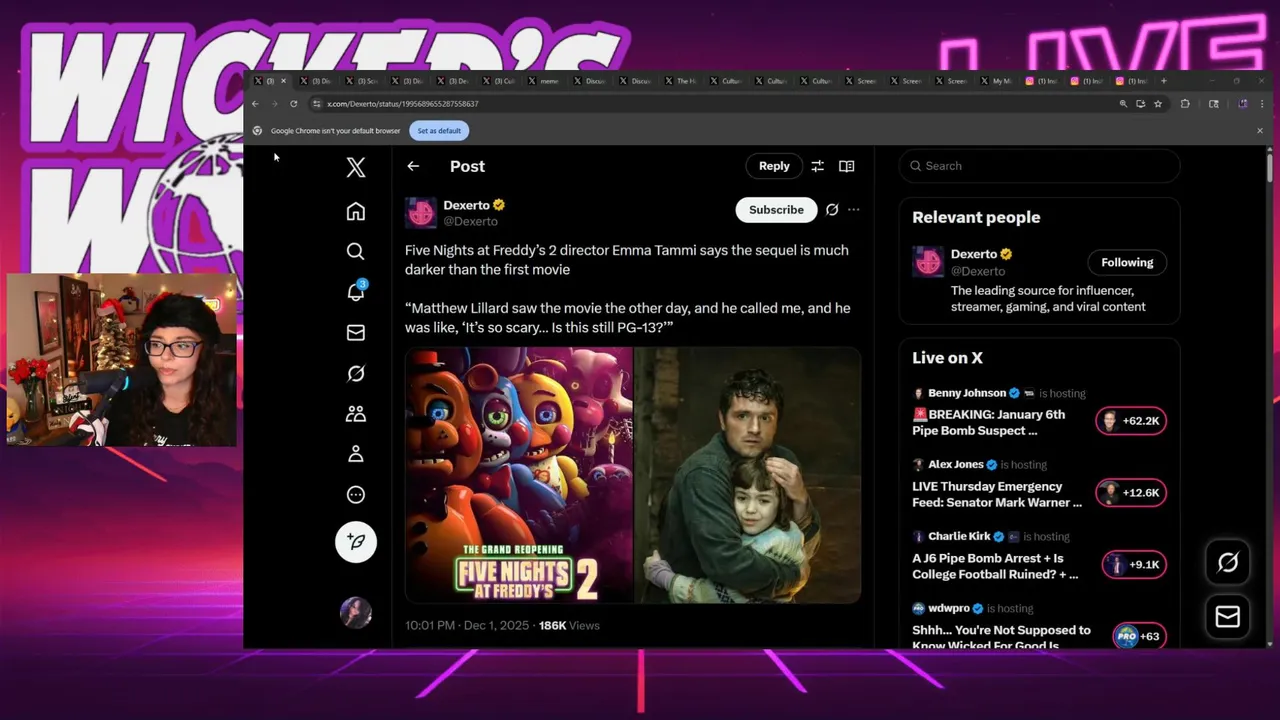The width and height of the screenshot is (1280, 720).
Task: Click the zoom magnifier in the address bar
Action: point(1123,104)
